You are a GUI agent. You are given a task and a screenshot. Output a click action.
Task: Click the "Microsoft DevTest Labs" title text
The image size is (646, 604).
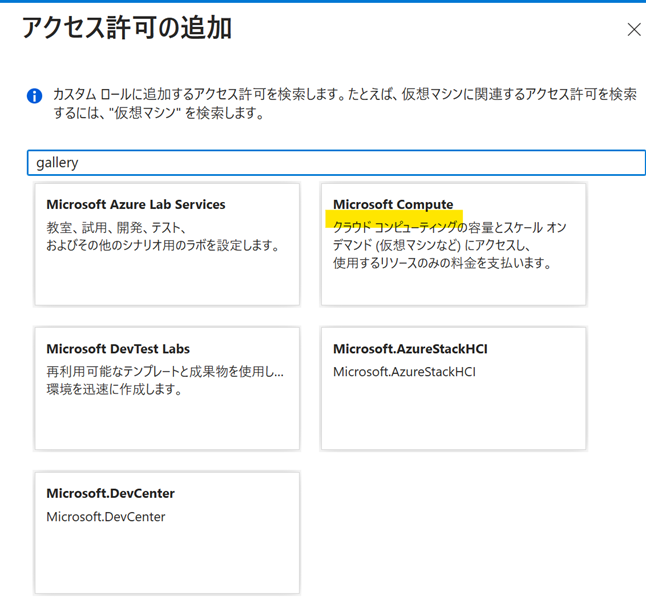(x=118, y=349)
